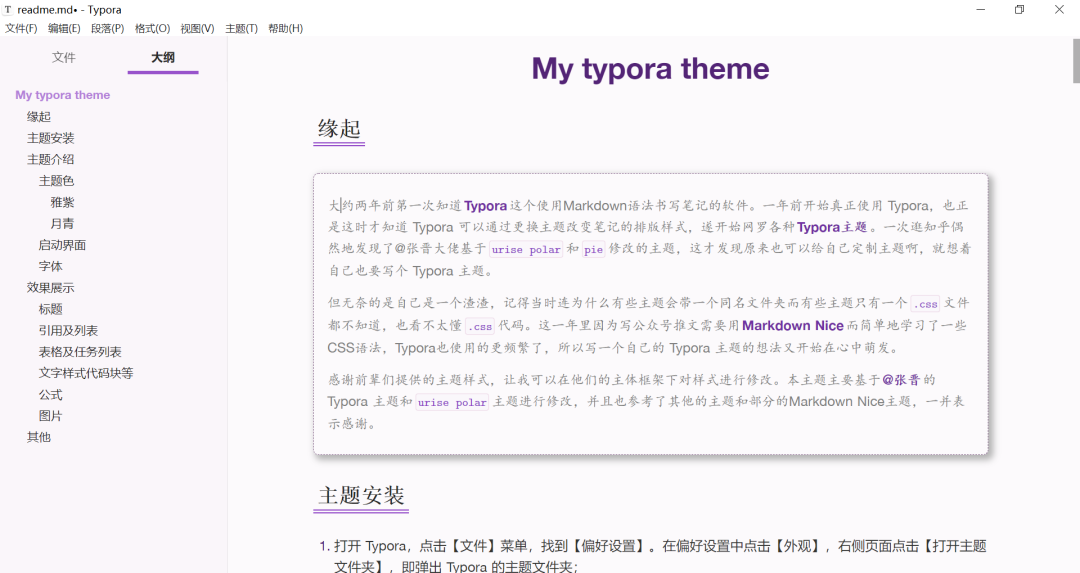The height and width of the screenshot is (573, 1080).
Task: Select 表格及任务列表 in the outline
Action: pos(80,351)
